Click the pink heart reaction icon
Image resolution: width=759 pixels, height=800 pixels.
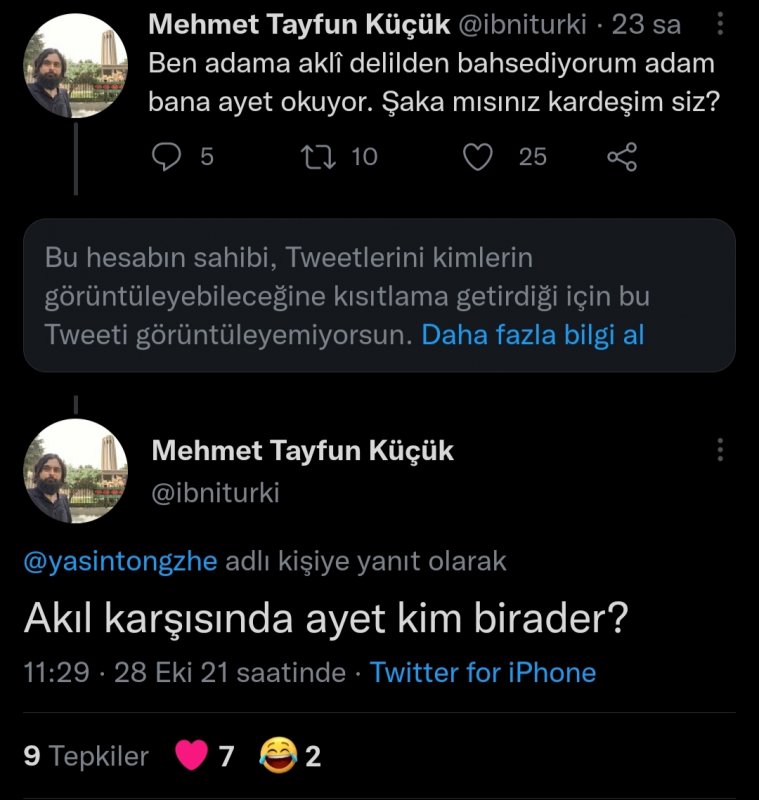pos(190,755)
